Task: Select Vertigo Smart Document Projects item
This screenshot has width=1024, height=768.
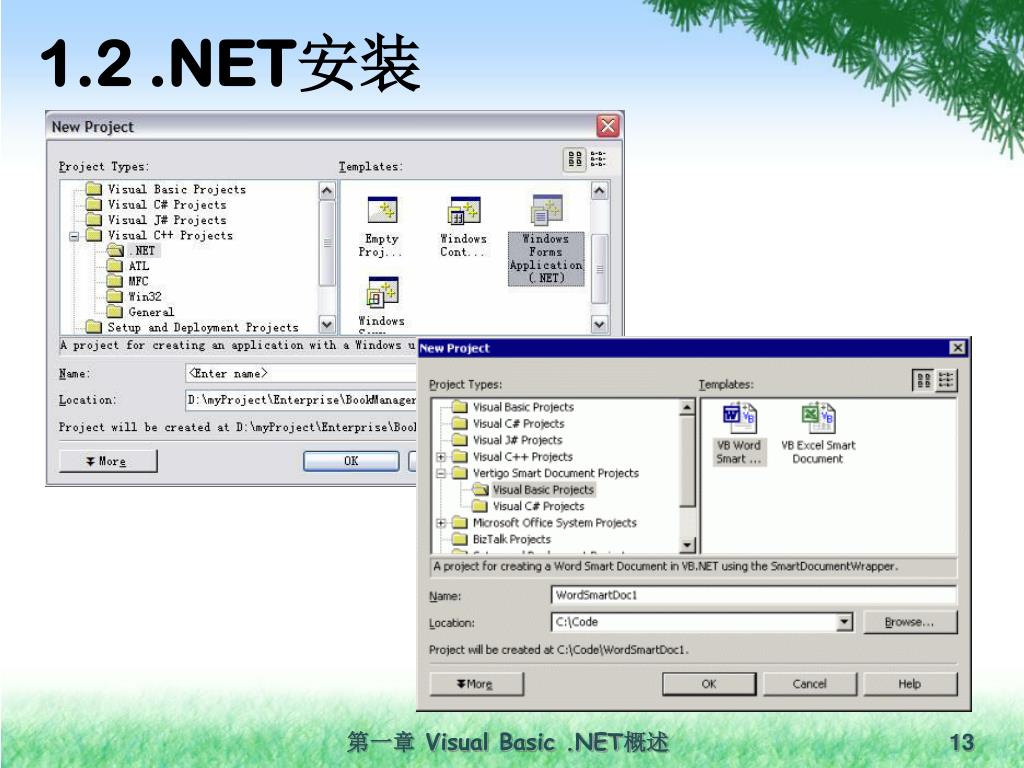Action: click(x=546, y=473)
